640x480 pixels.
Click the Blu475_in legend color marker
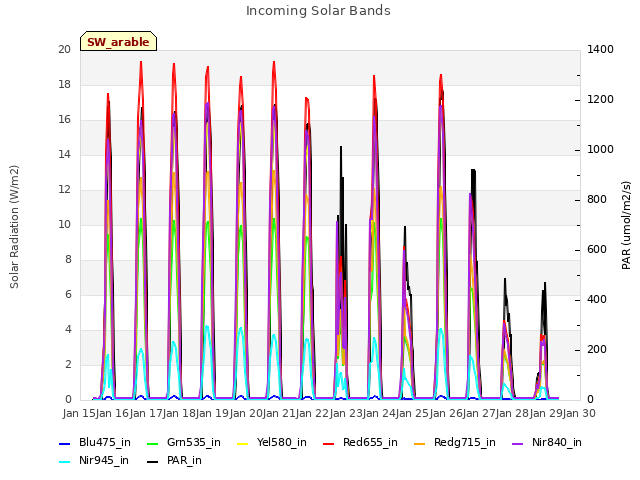point(65,444)
